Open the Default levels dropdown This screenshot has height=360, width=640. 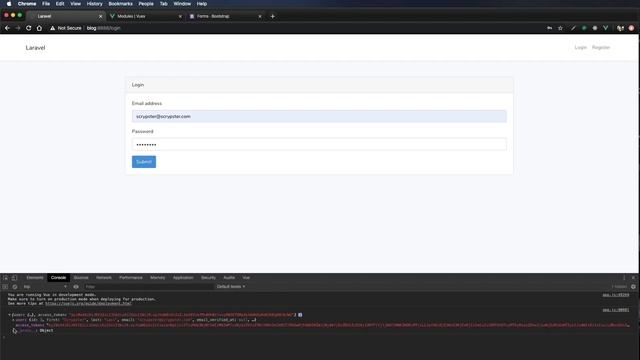(231, 287)
